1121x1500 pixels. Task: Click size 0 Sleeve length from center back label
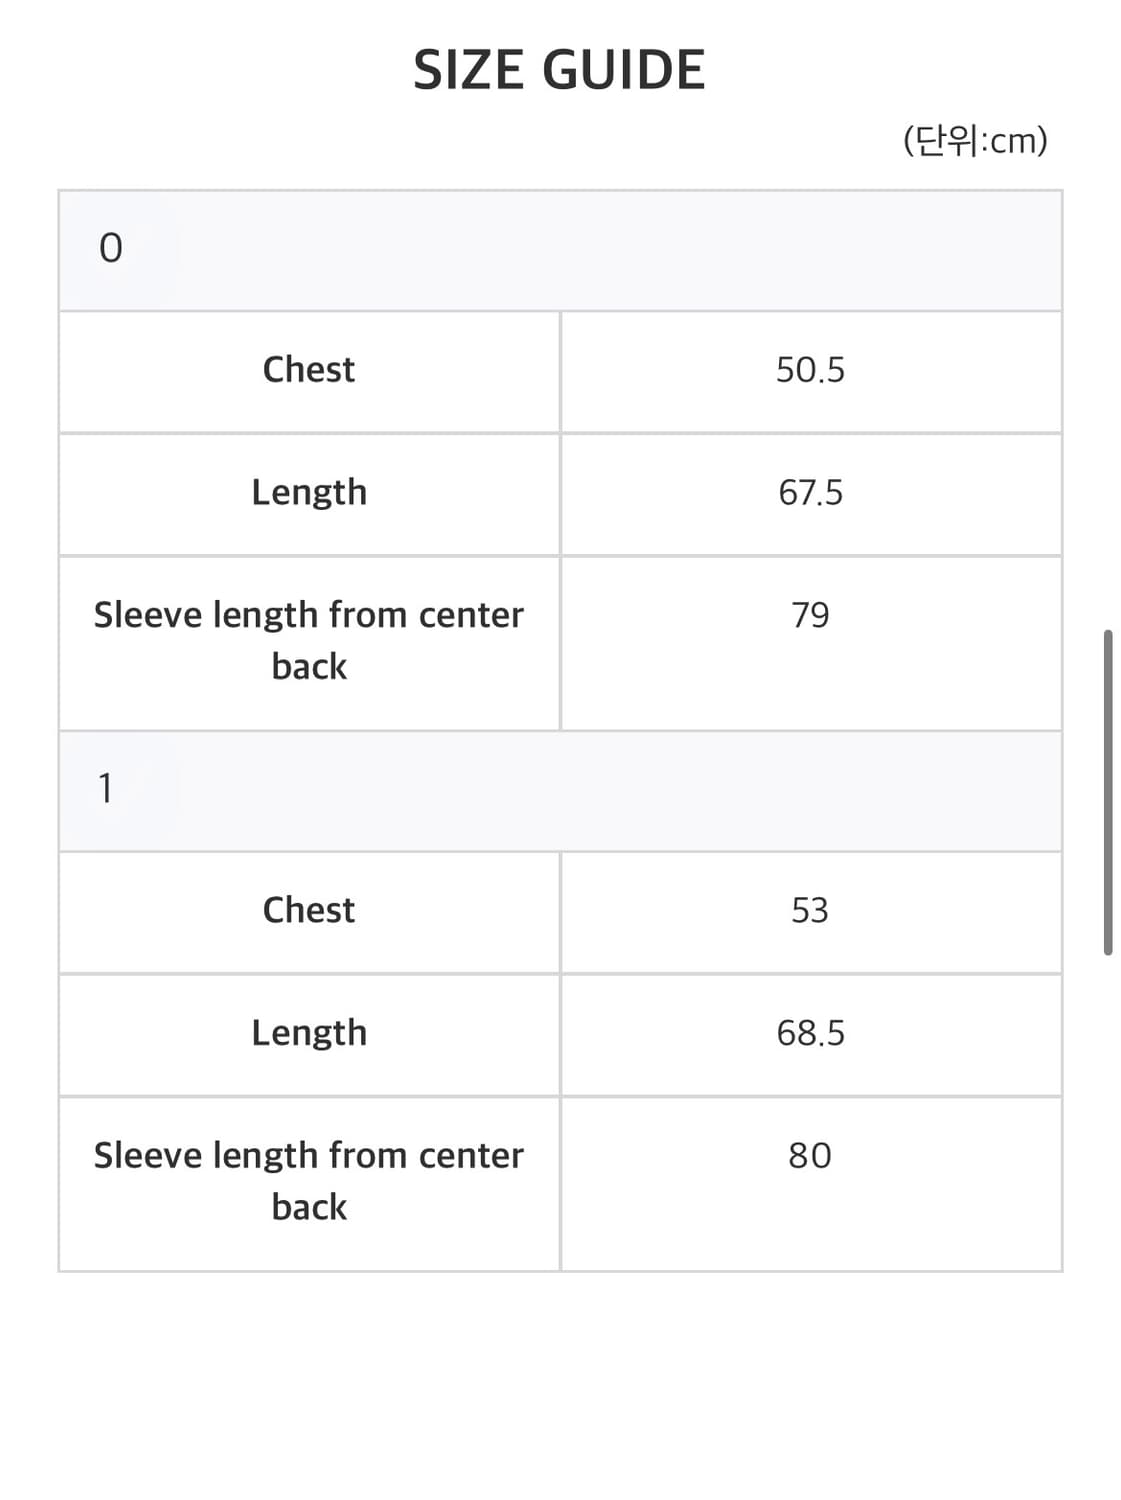[x=308, y=640]
